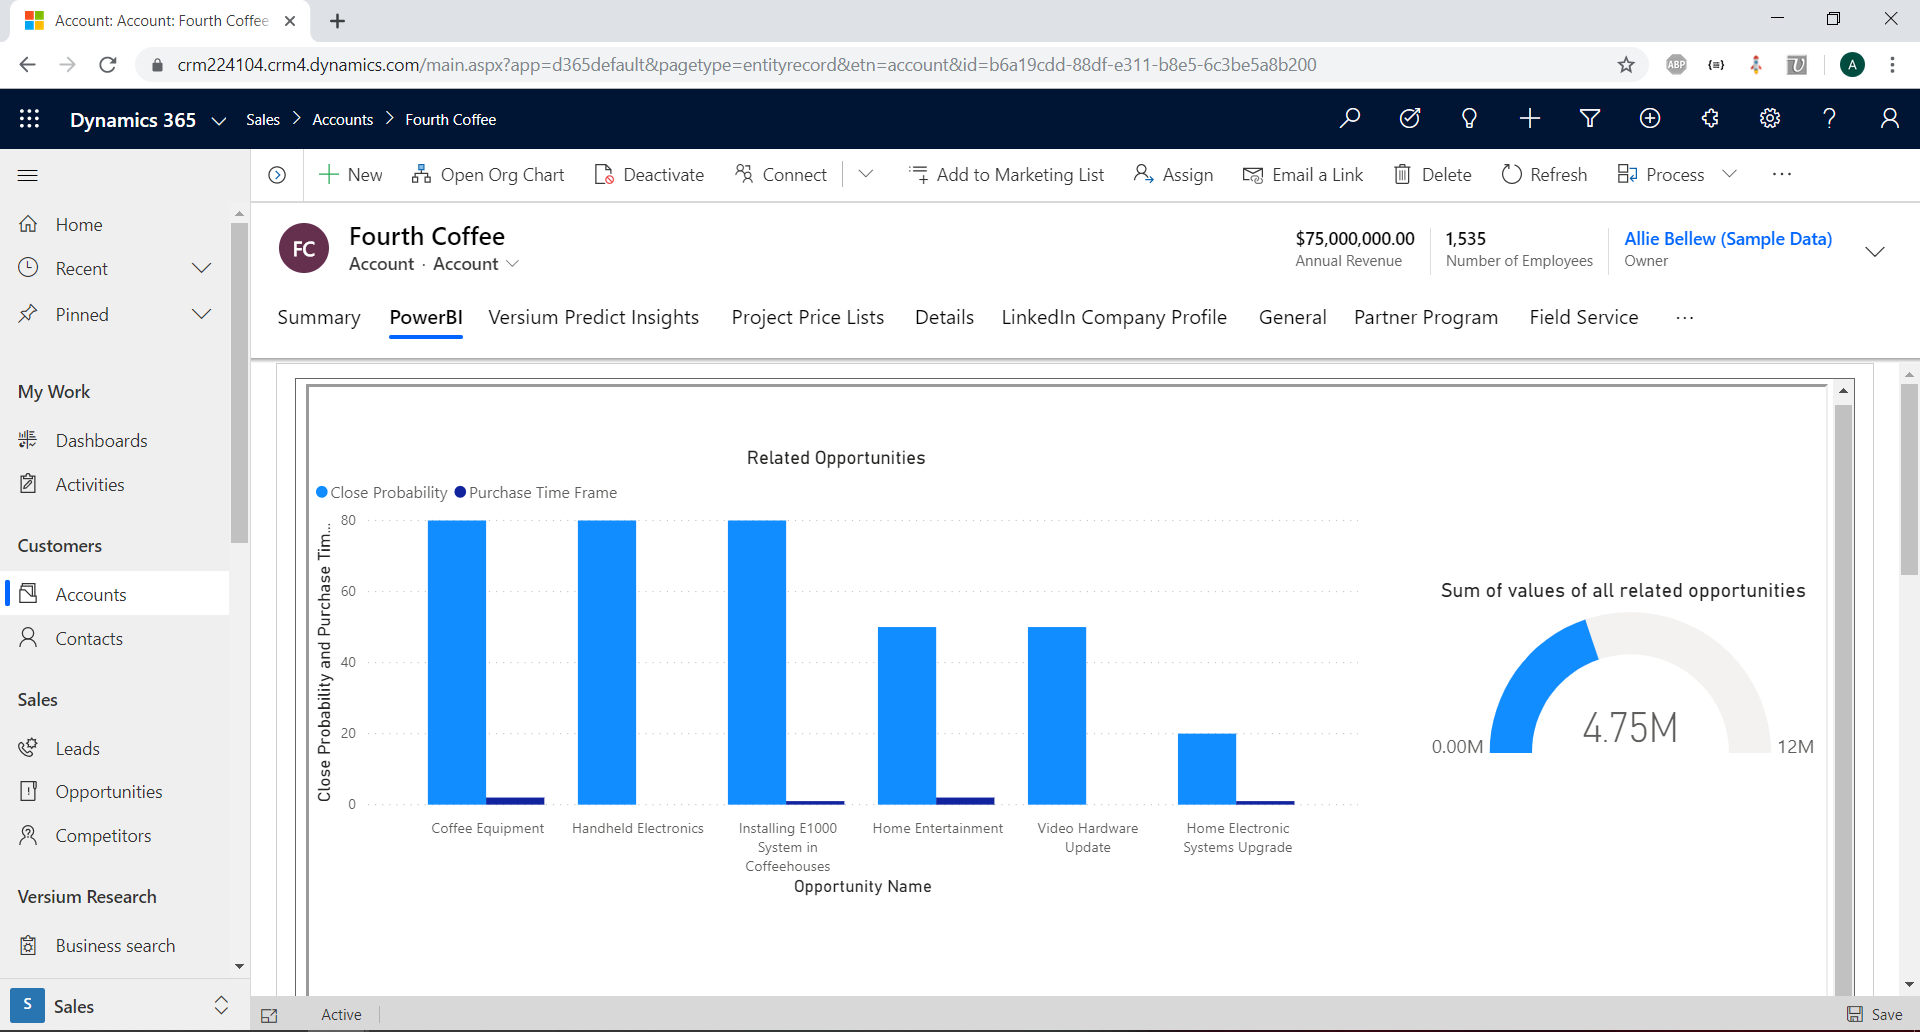Expand Dynamics 365 app switcher chevron
1920x1032 pixels.
coord(219,121)
